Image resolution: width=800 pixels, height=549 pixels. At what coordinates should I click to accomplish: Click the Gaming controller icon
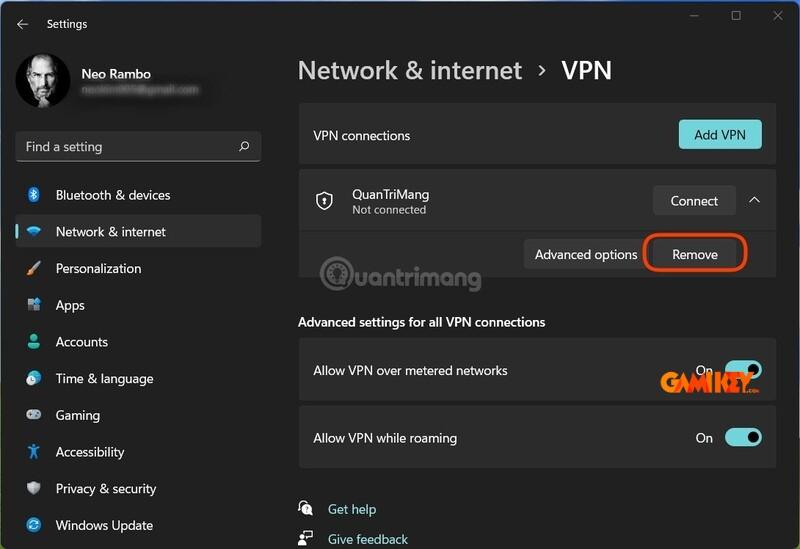pyautogui.click(x=34, y=415)
